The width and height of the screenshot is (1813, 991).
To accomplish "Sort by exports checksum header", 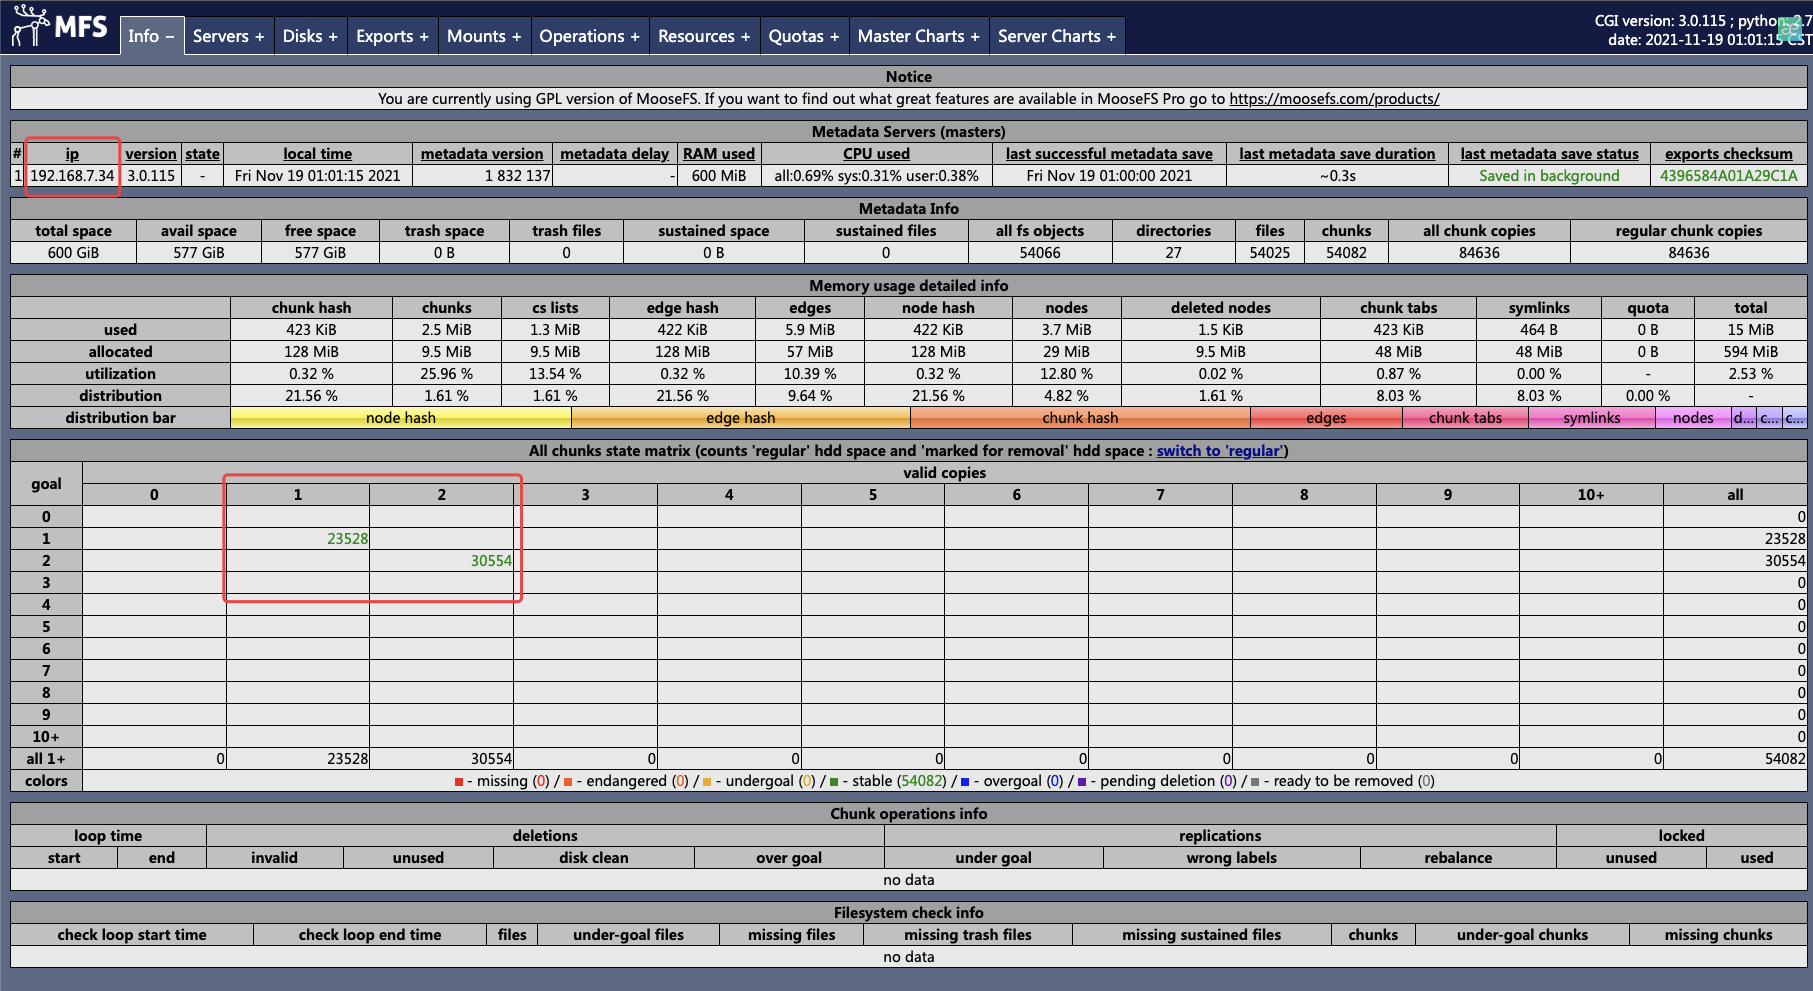I will 1729,154.
